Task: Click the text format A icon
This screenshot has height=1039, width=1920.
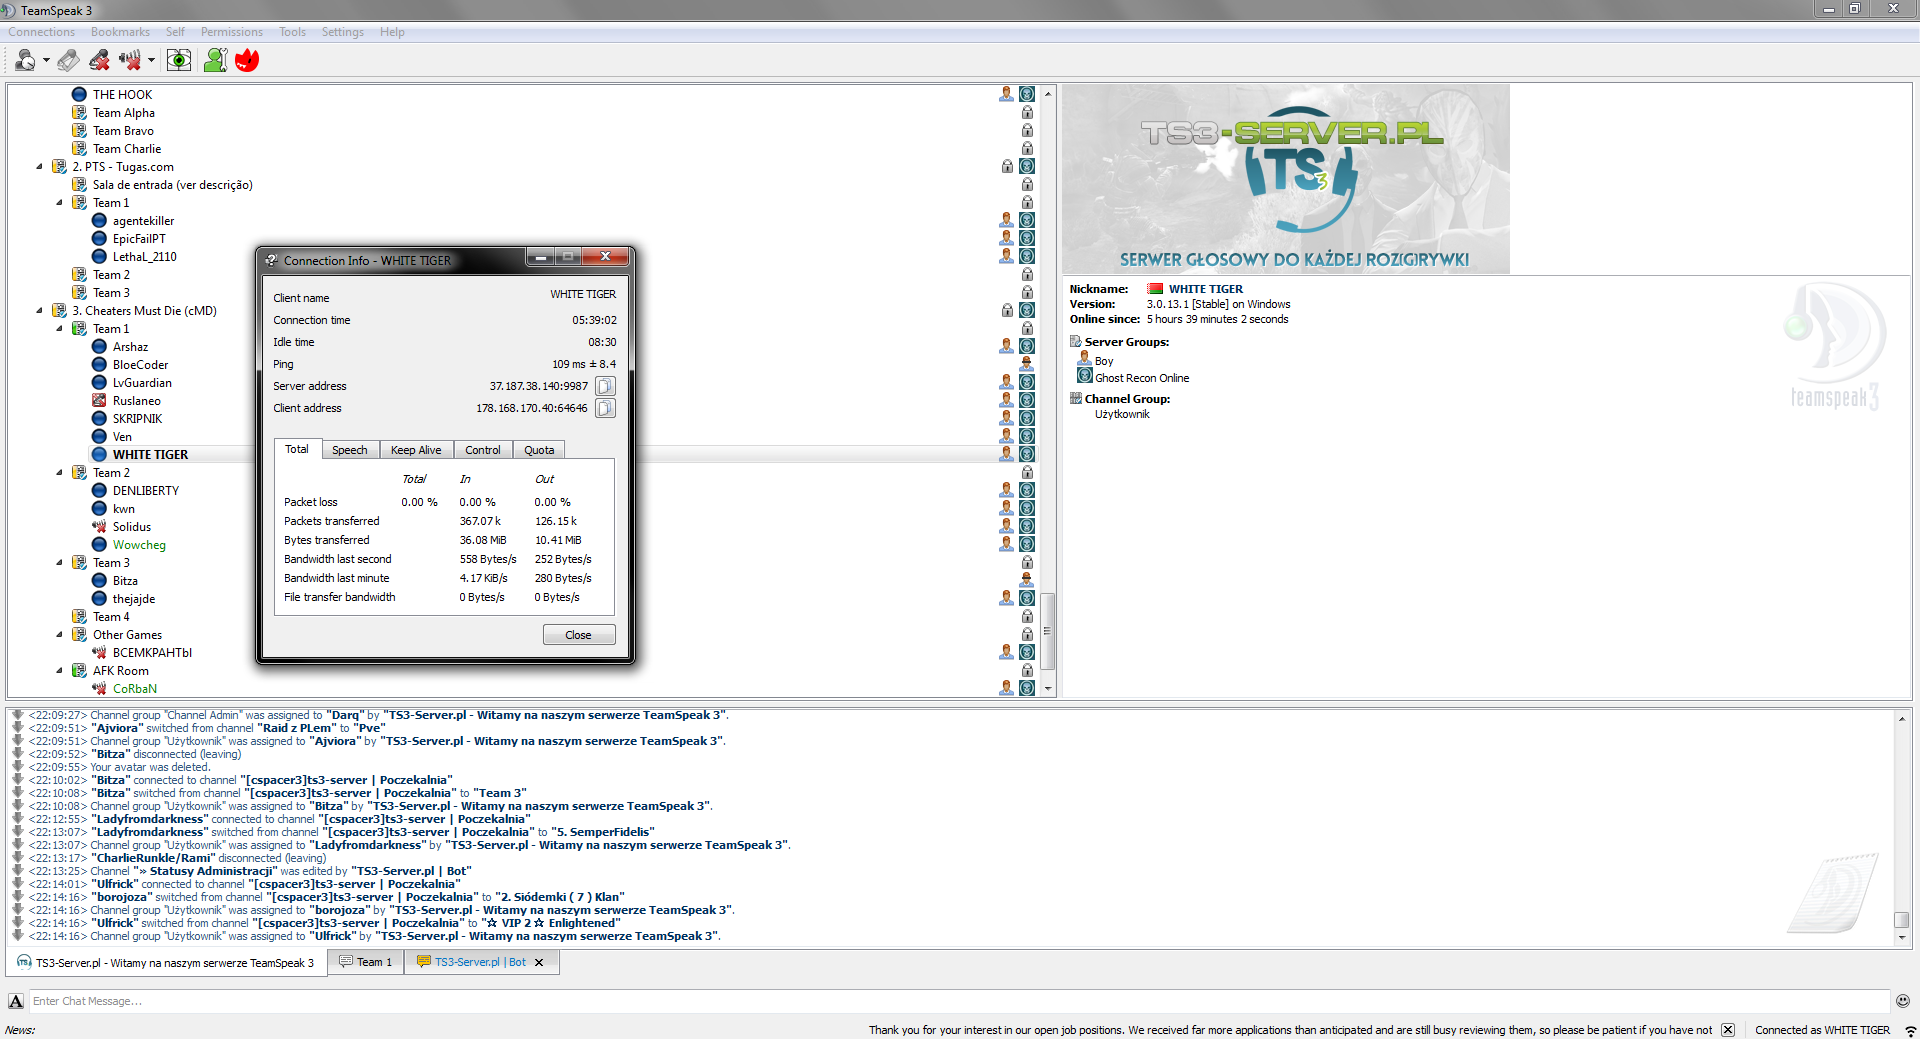Action: pos(16,1001)
